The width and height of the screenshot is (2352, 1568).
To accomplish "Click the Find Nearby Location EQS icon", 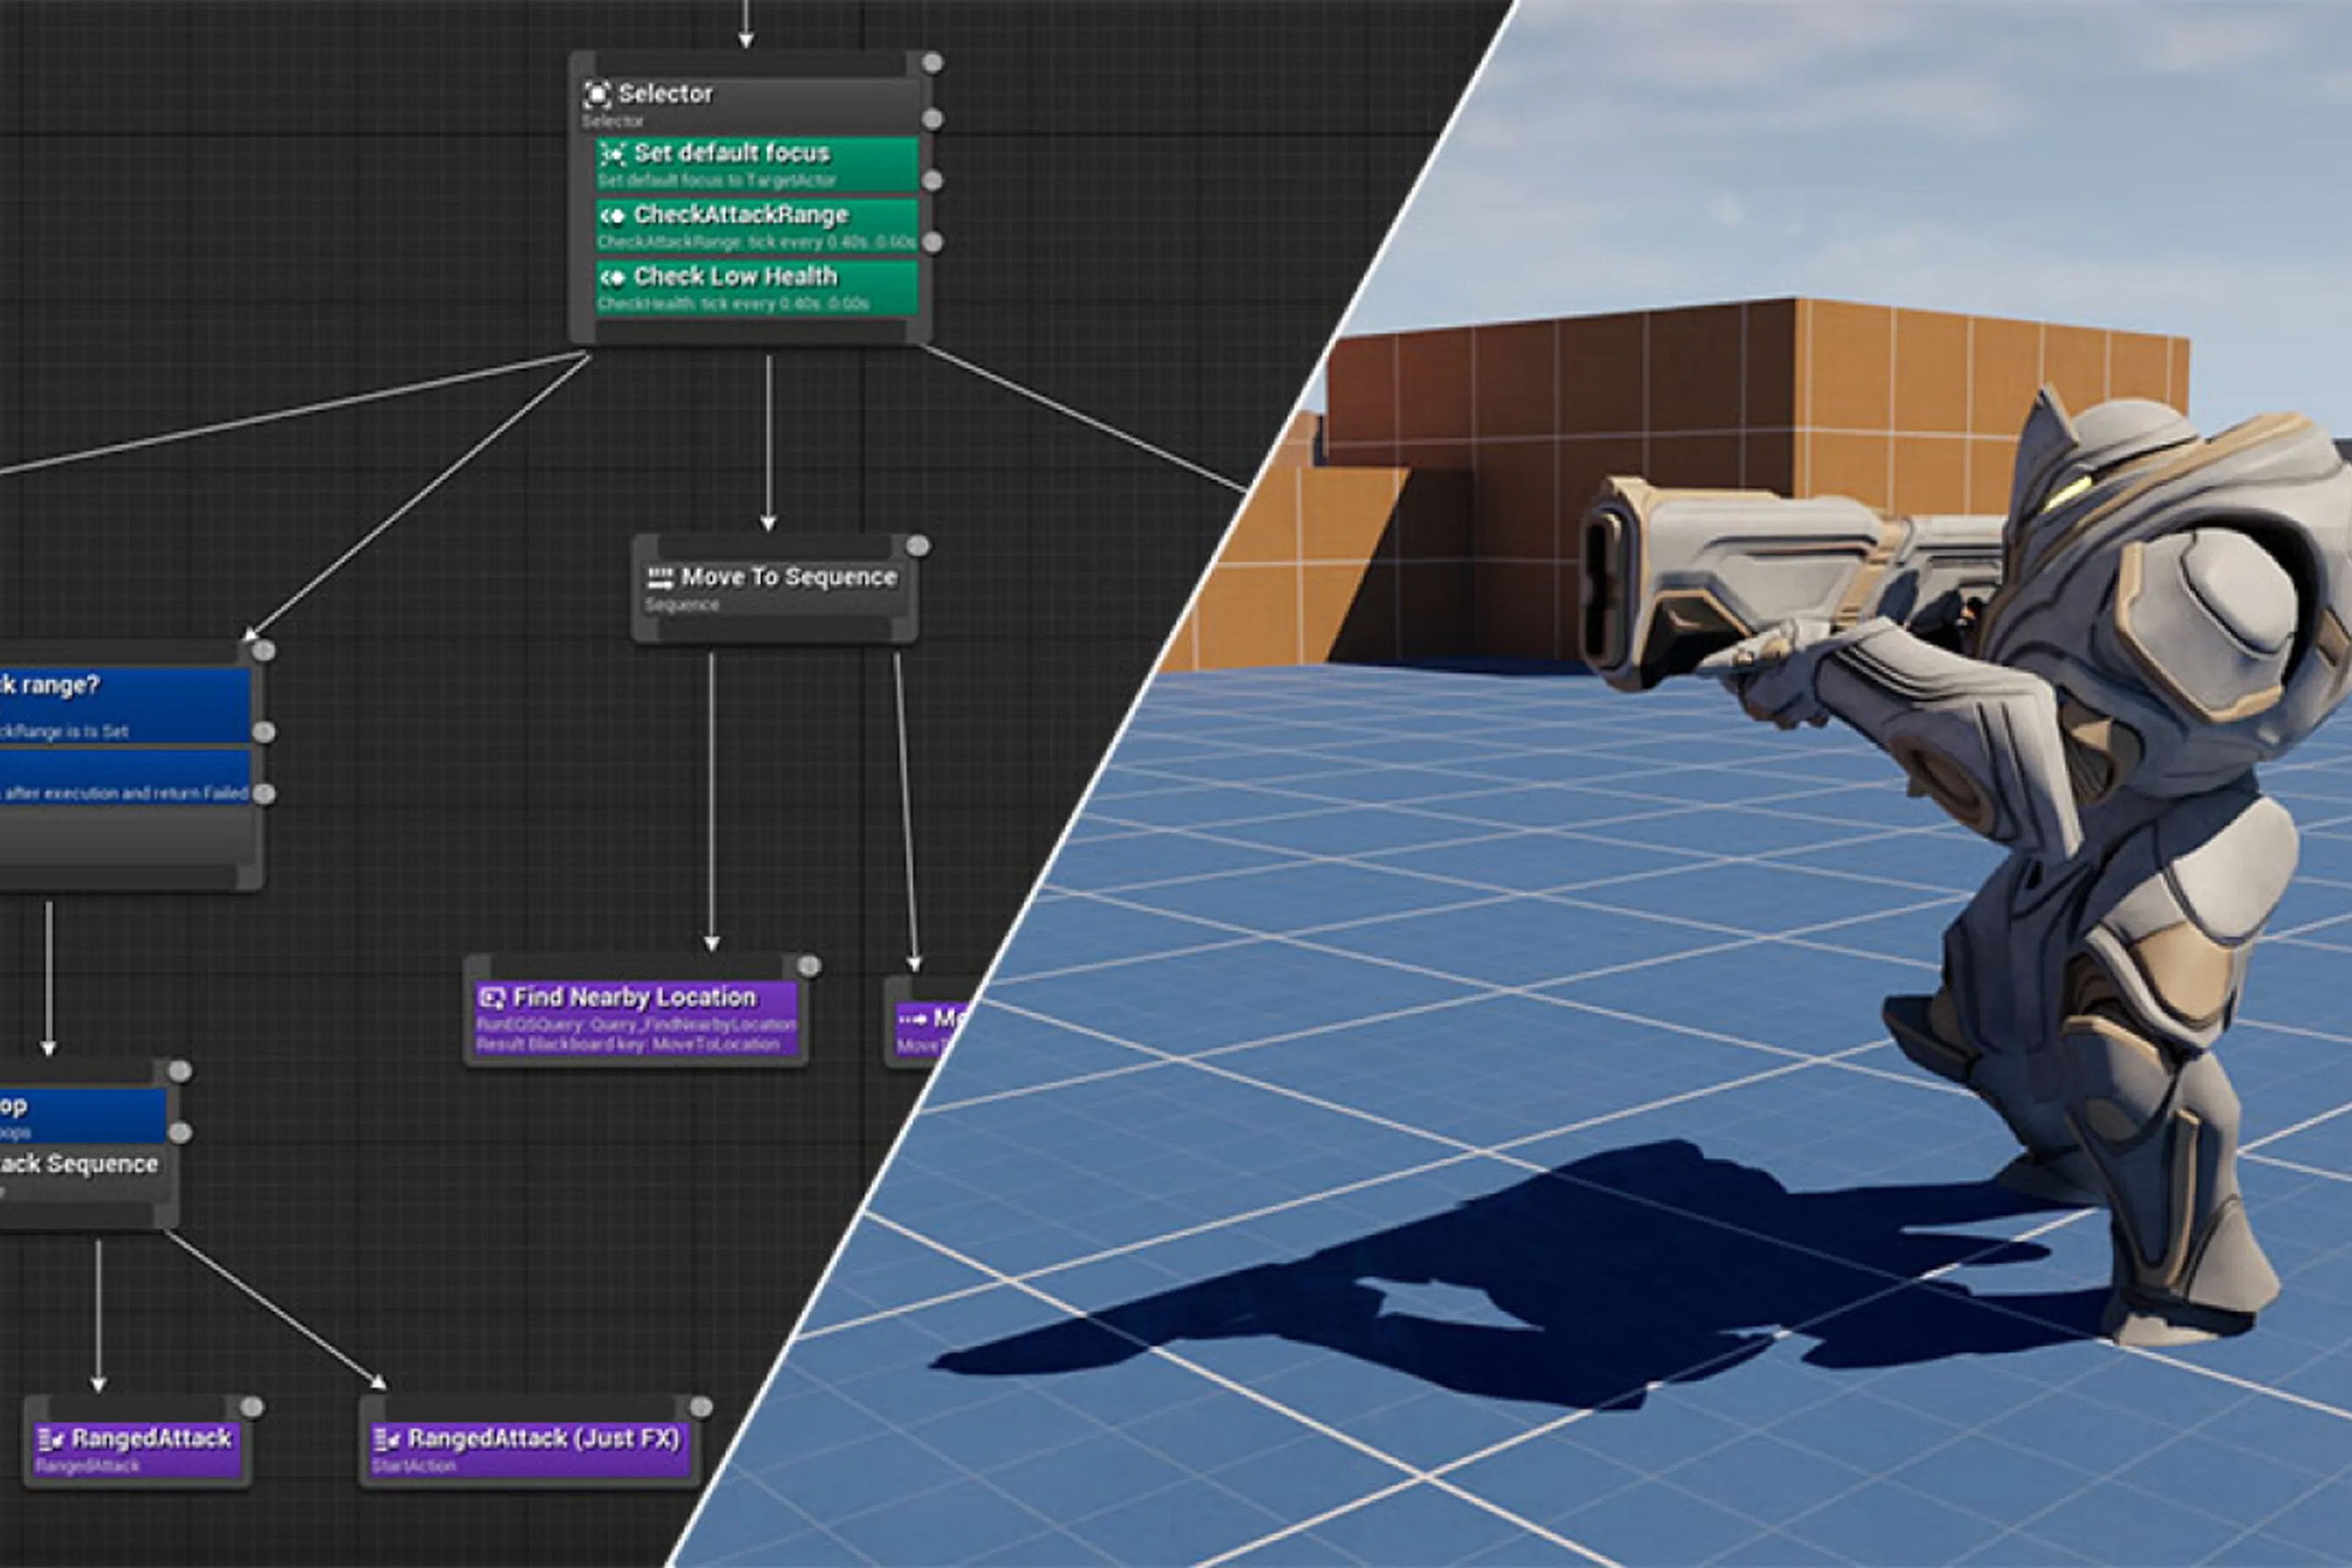I will click(x=492, y=997).
